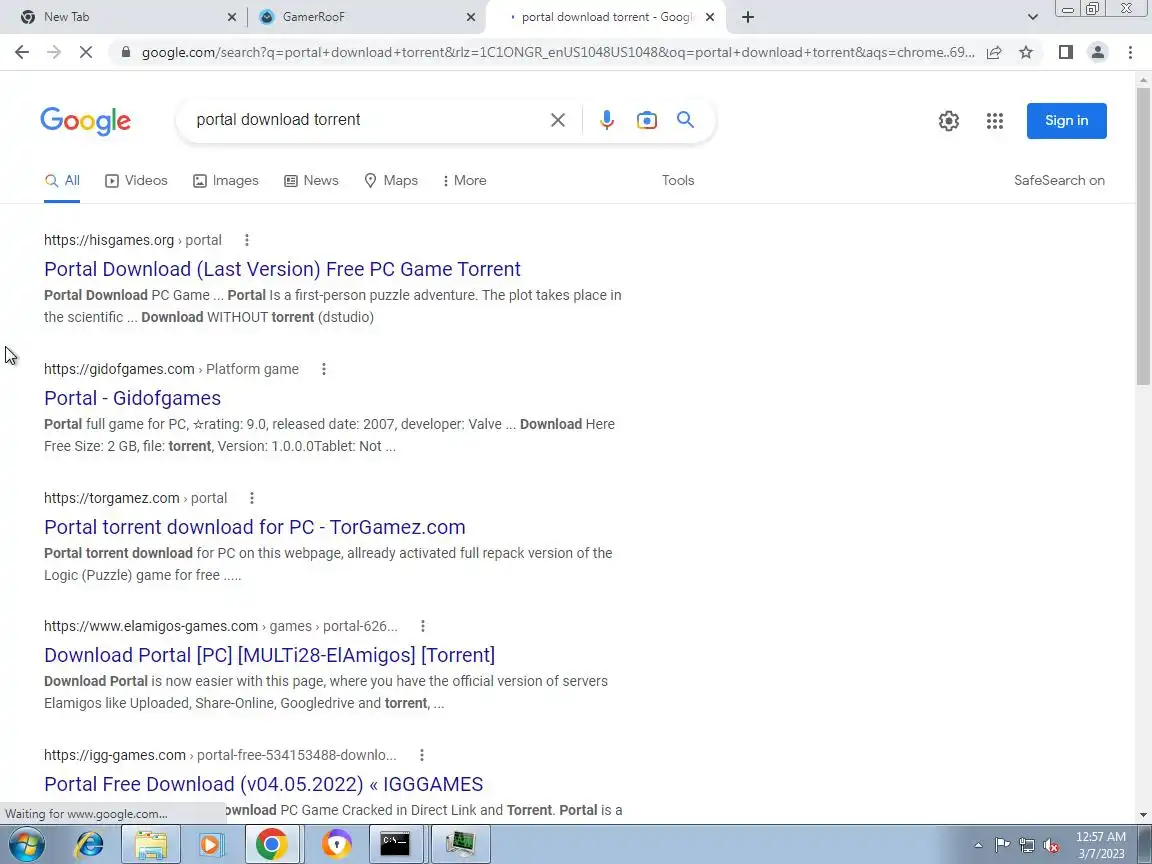Close the GamerRooF tab
The width and height of the screenshot is (1152, 864).
point(471,17)
